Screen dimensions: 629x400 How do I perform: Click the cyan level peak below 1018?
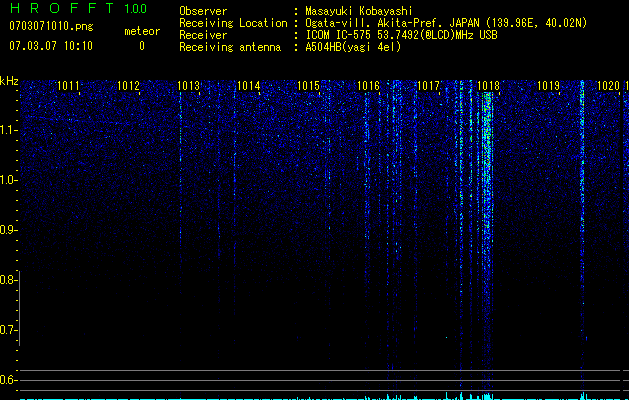coord(487,396)
